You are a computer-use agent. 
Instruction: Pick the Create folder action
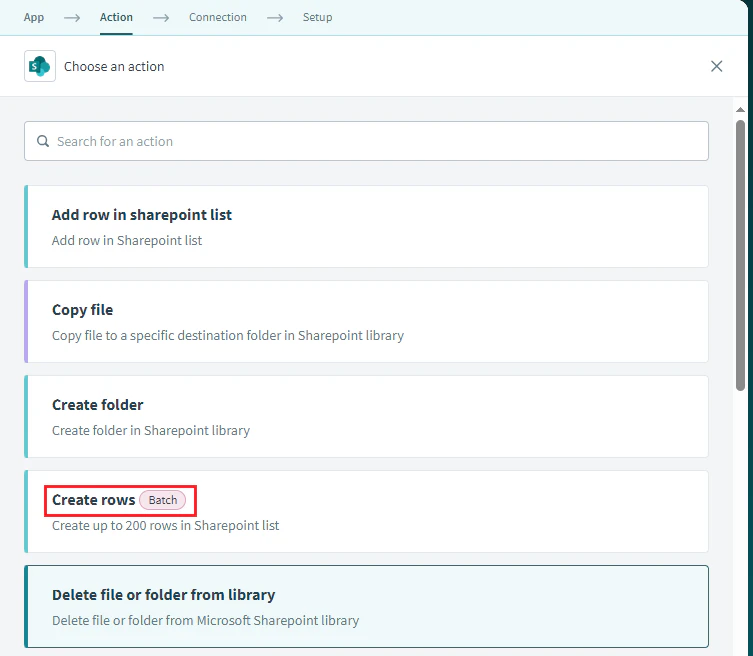click(x=366, y=417)
